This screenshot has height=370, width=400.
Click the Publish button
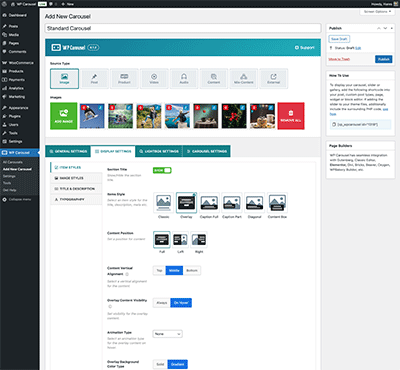pos(383,59)
